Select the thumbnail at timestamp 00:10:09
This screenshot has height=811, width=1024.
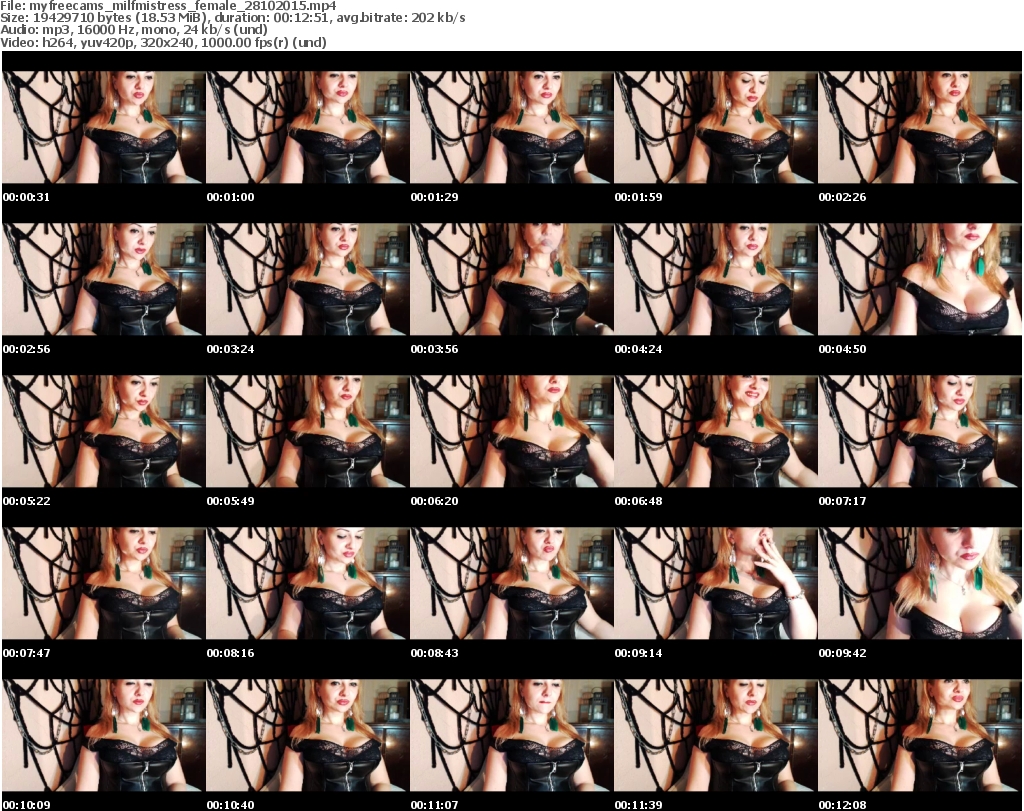pos(103,735)
